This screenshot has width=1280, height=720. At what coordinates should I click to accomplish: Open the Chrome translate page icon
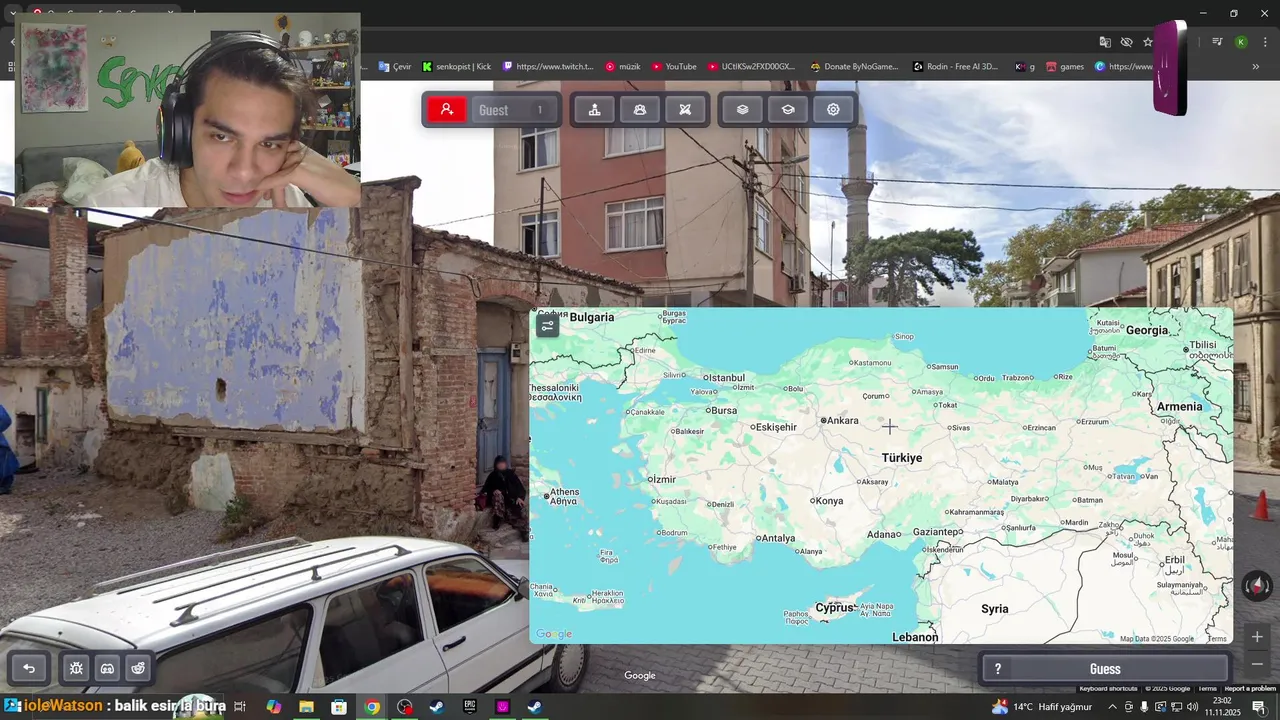click(x=1105, y=42)
